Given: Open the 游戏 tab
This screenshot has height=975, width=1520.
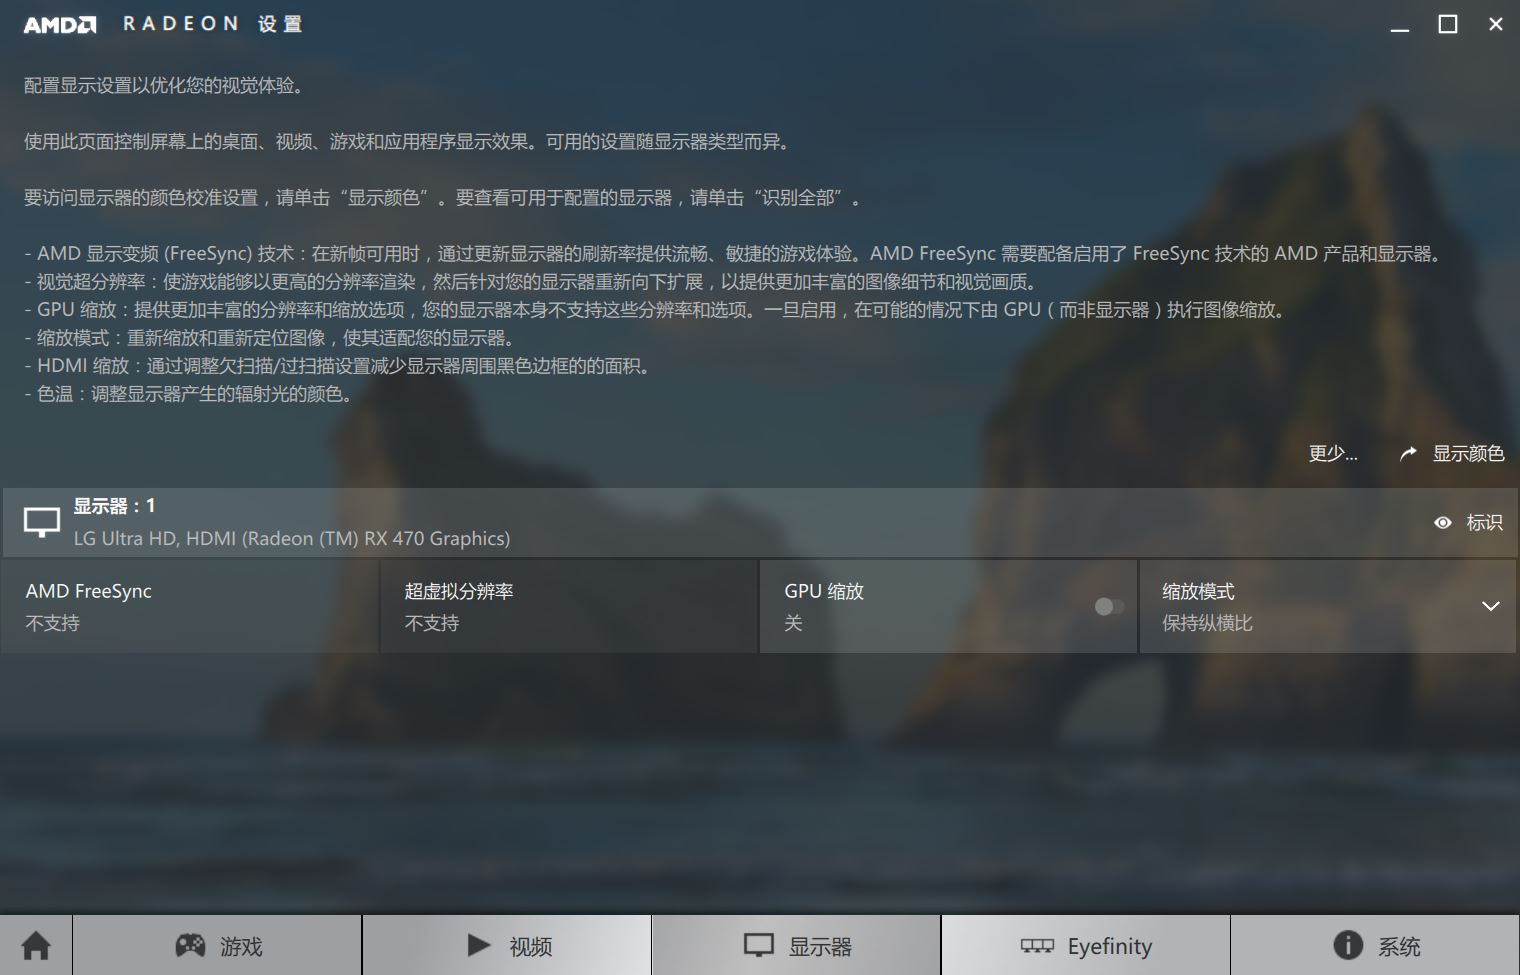Looking at the screenshot, I should point(217,945).
